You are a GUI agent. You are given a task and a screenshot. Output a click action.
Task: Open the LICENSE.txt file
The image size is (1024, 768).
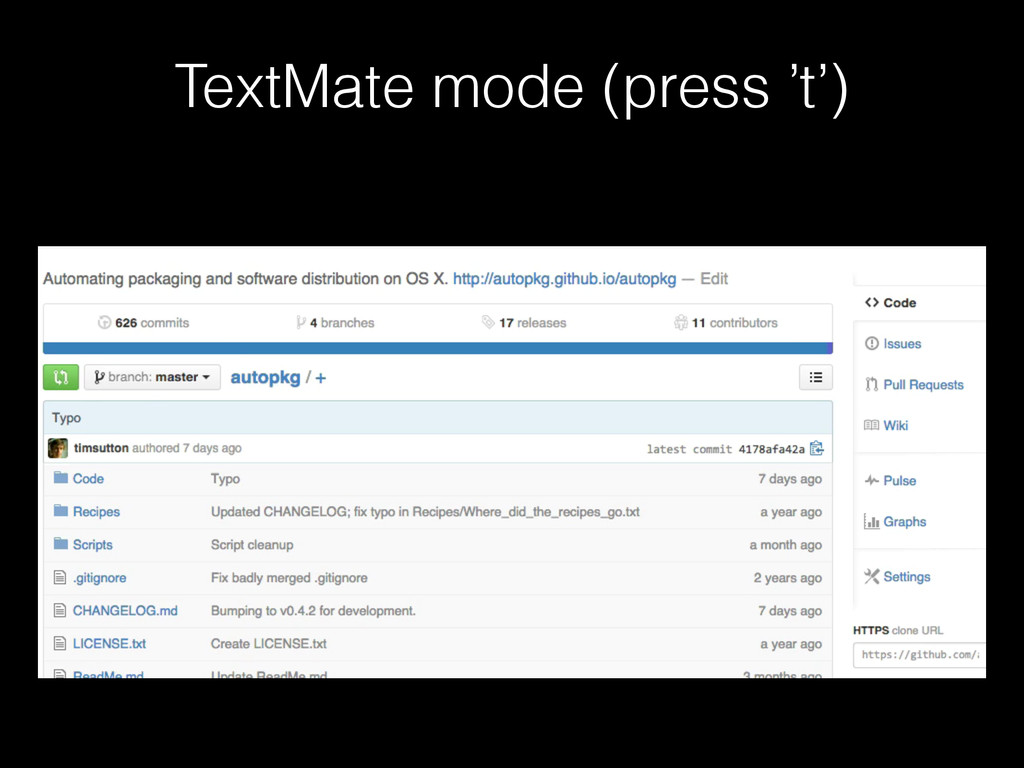tap(109, 644)
